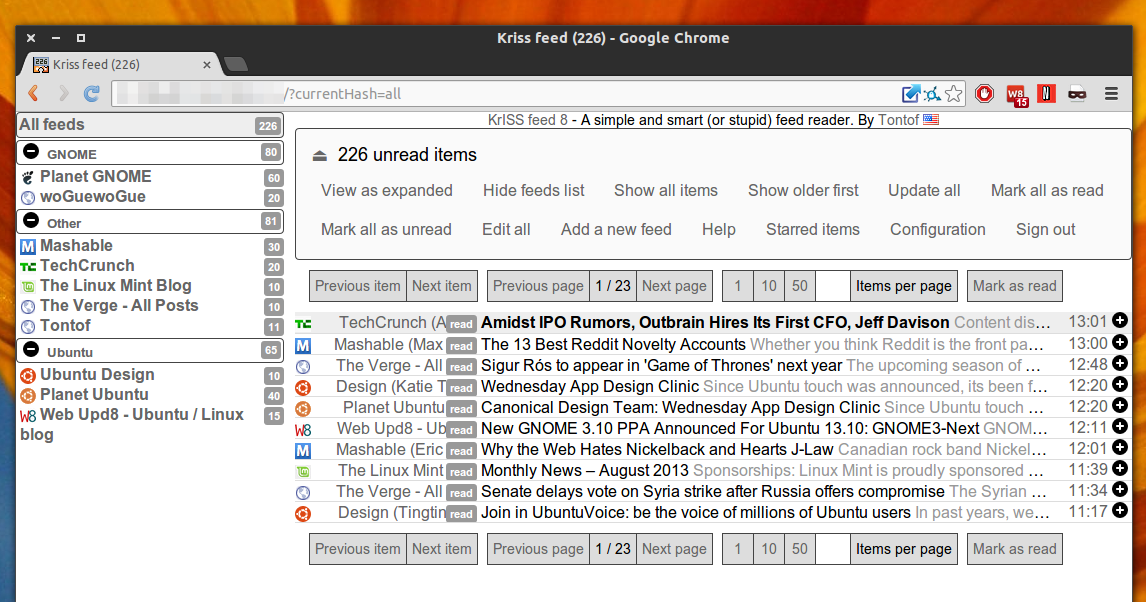
Task: Open the Planet GNOME feed
Action: (x=96, y=177)
